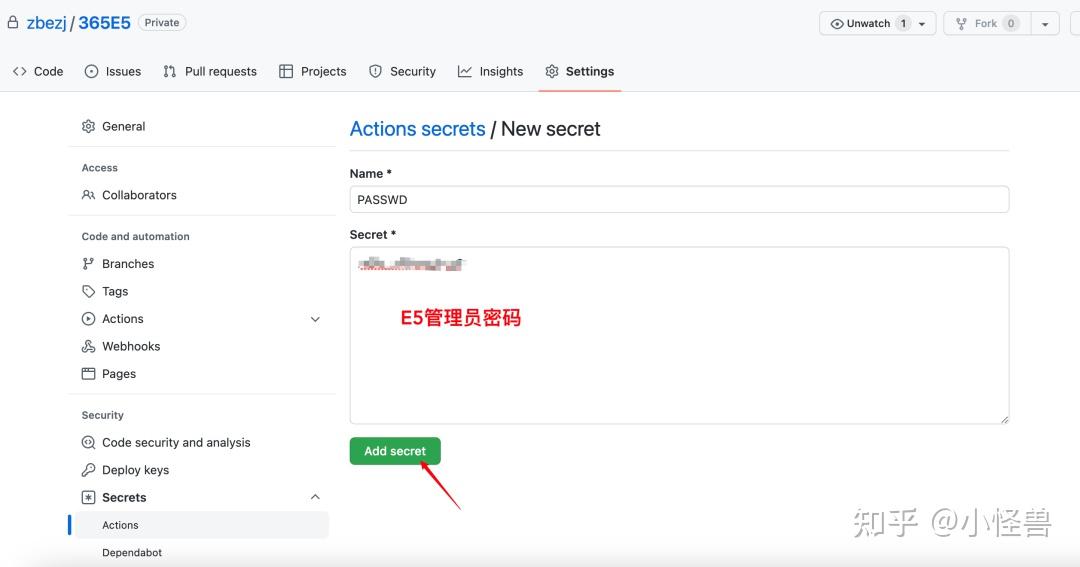Click the Issues circle icon
Image resolution: width=1080 pixels, height=567 pixels.
(91, 72)
